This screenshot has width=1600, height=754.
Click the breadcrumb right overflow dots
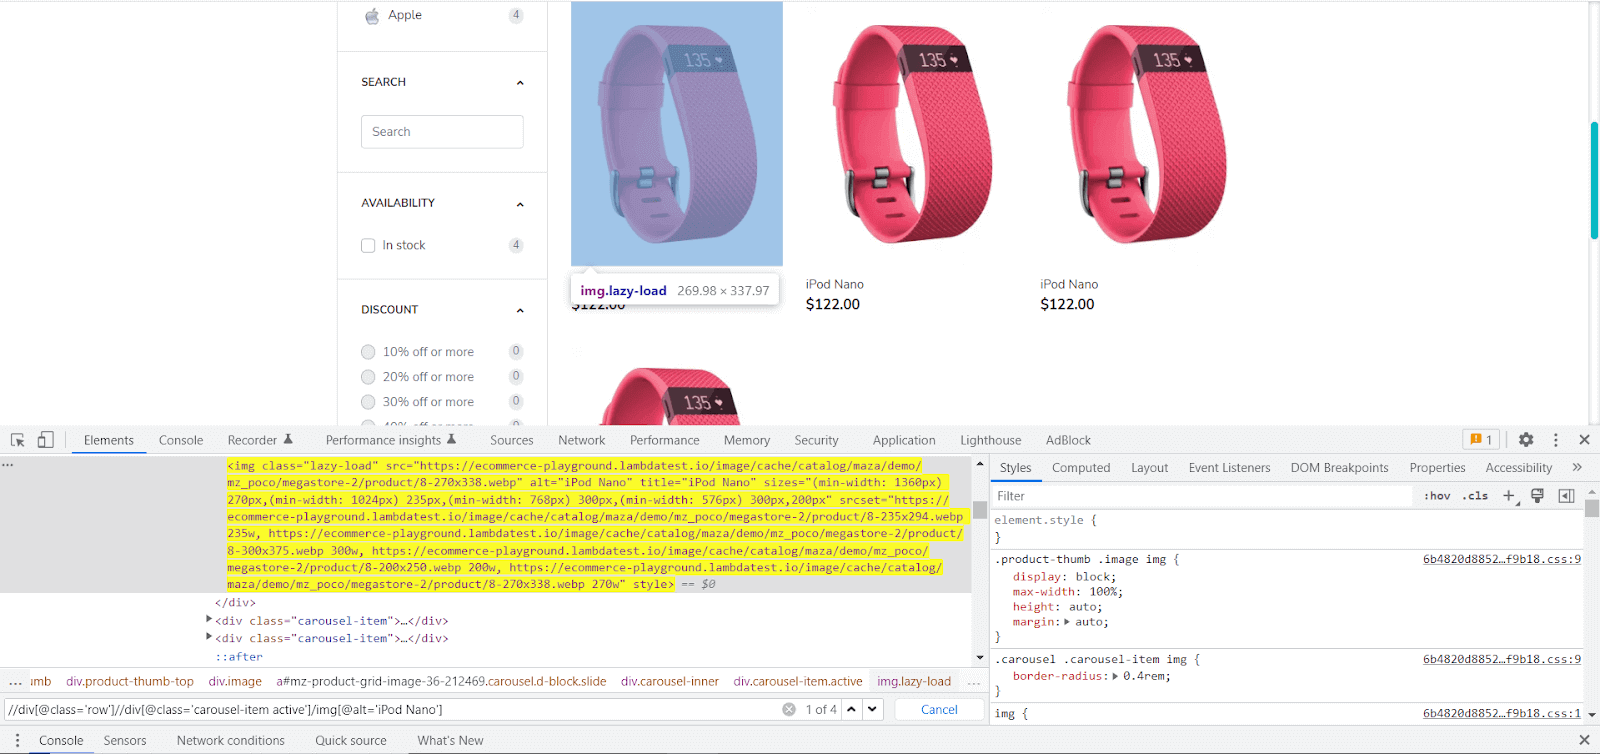click(x=973, y=682)
